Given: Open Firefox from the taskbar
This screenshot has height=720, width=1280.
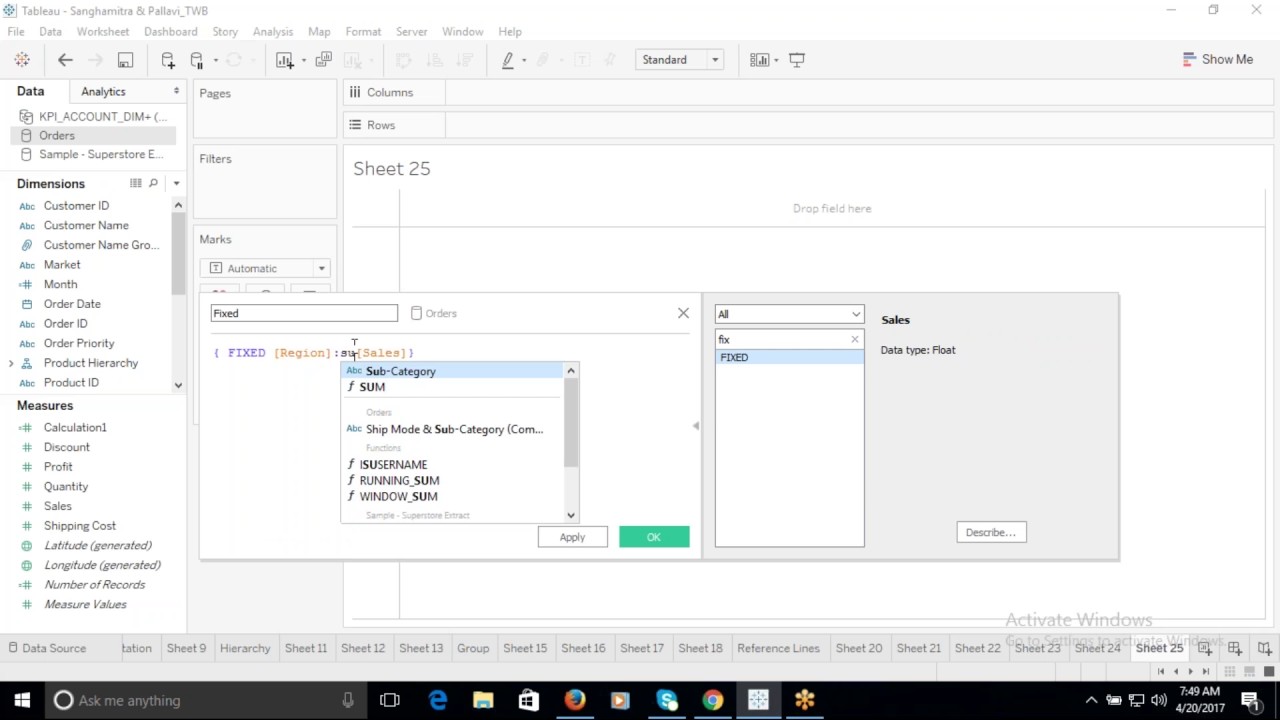Looking at the screenshot, I should tap(574, 700).
